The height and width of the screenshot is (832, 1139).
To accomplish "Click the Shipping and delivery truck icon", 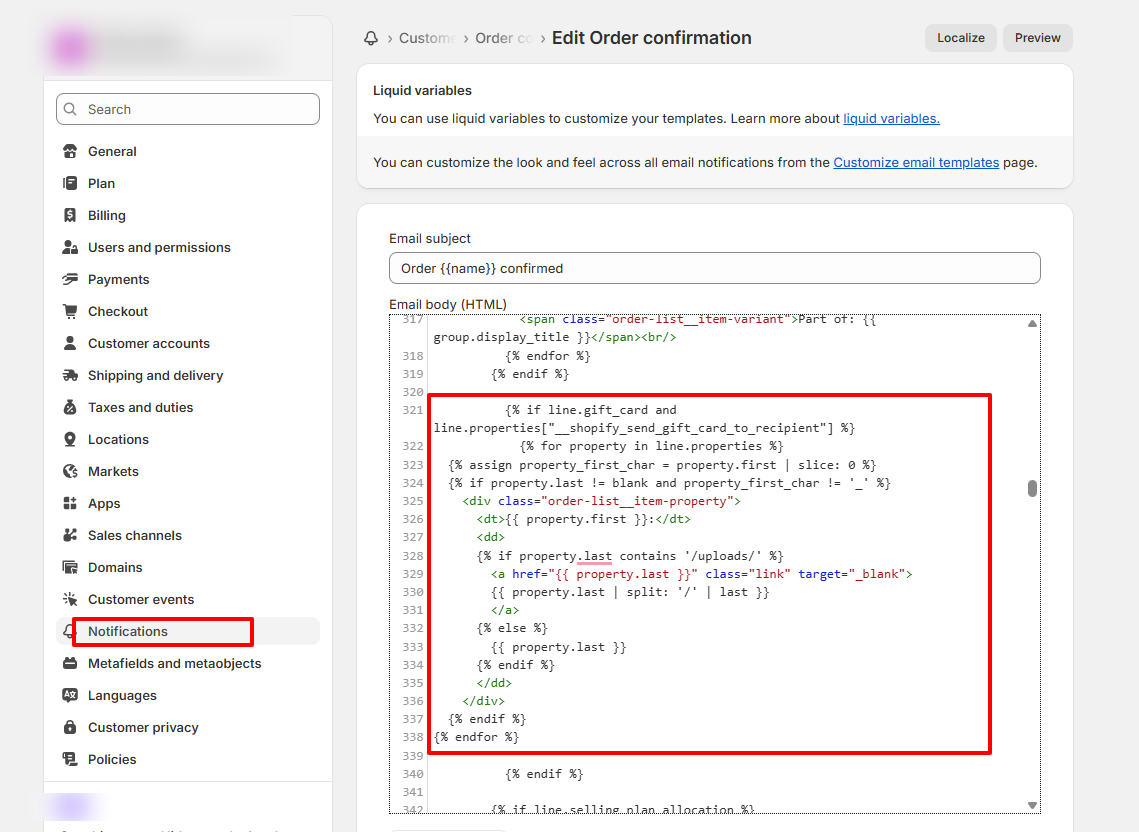I will point(70,376).
